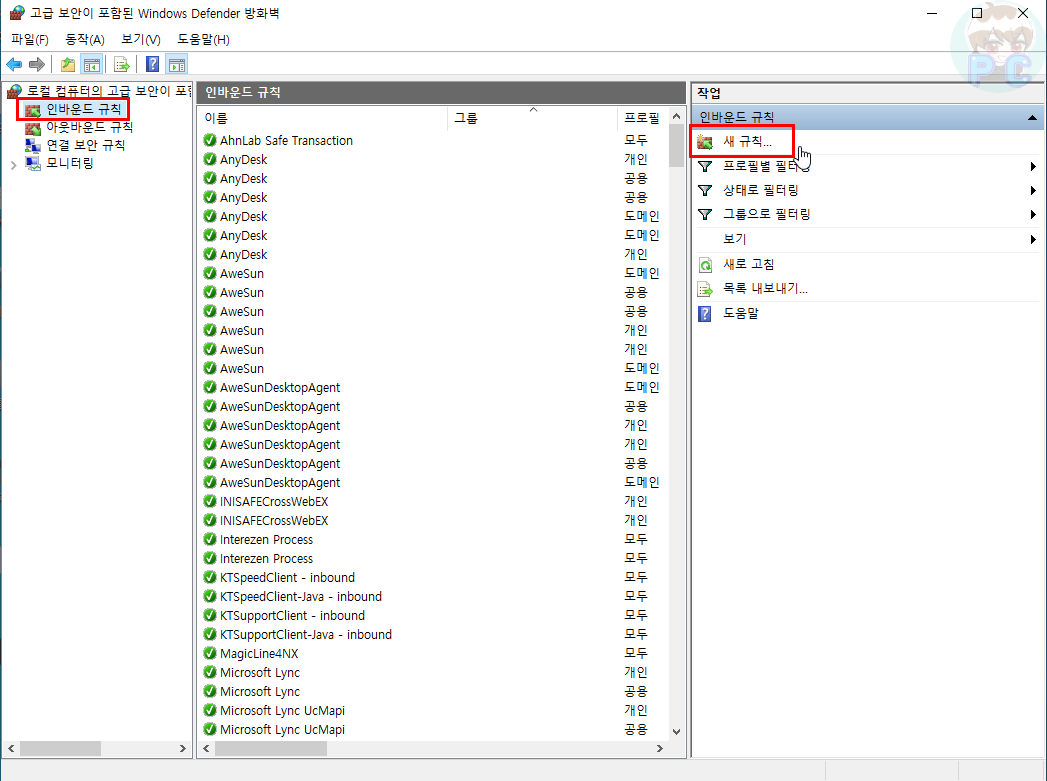The height and width of the screenshot is (781, 1047).
Task: Click the green check icon of KTSupportClient-Java - inbound
Action: (210, 634)
